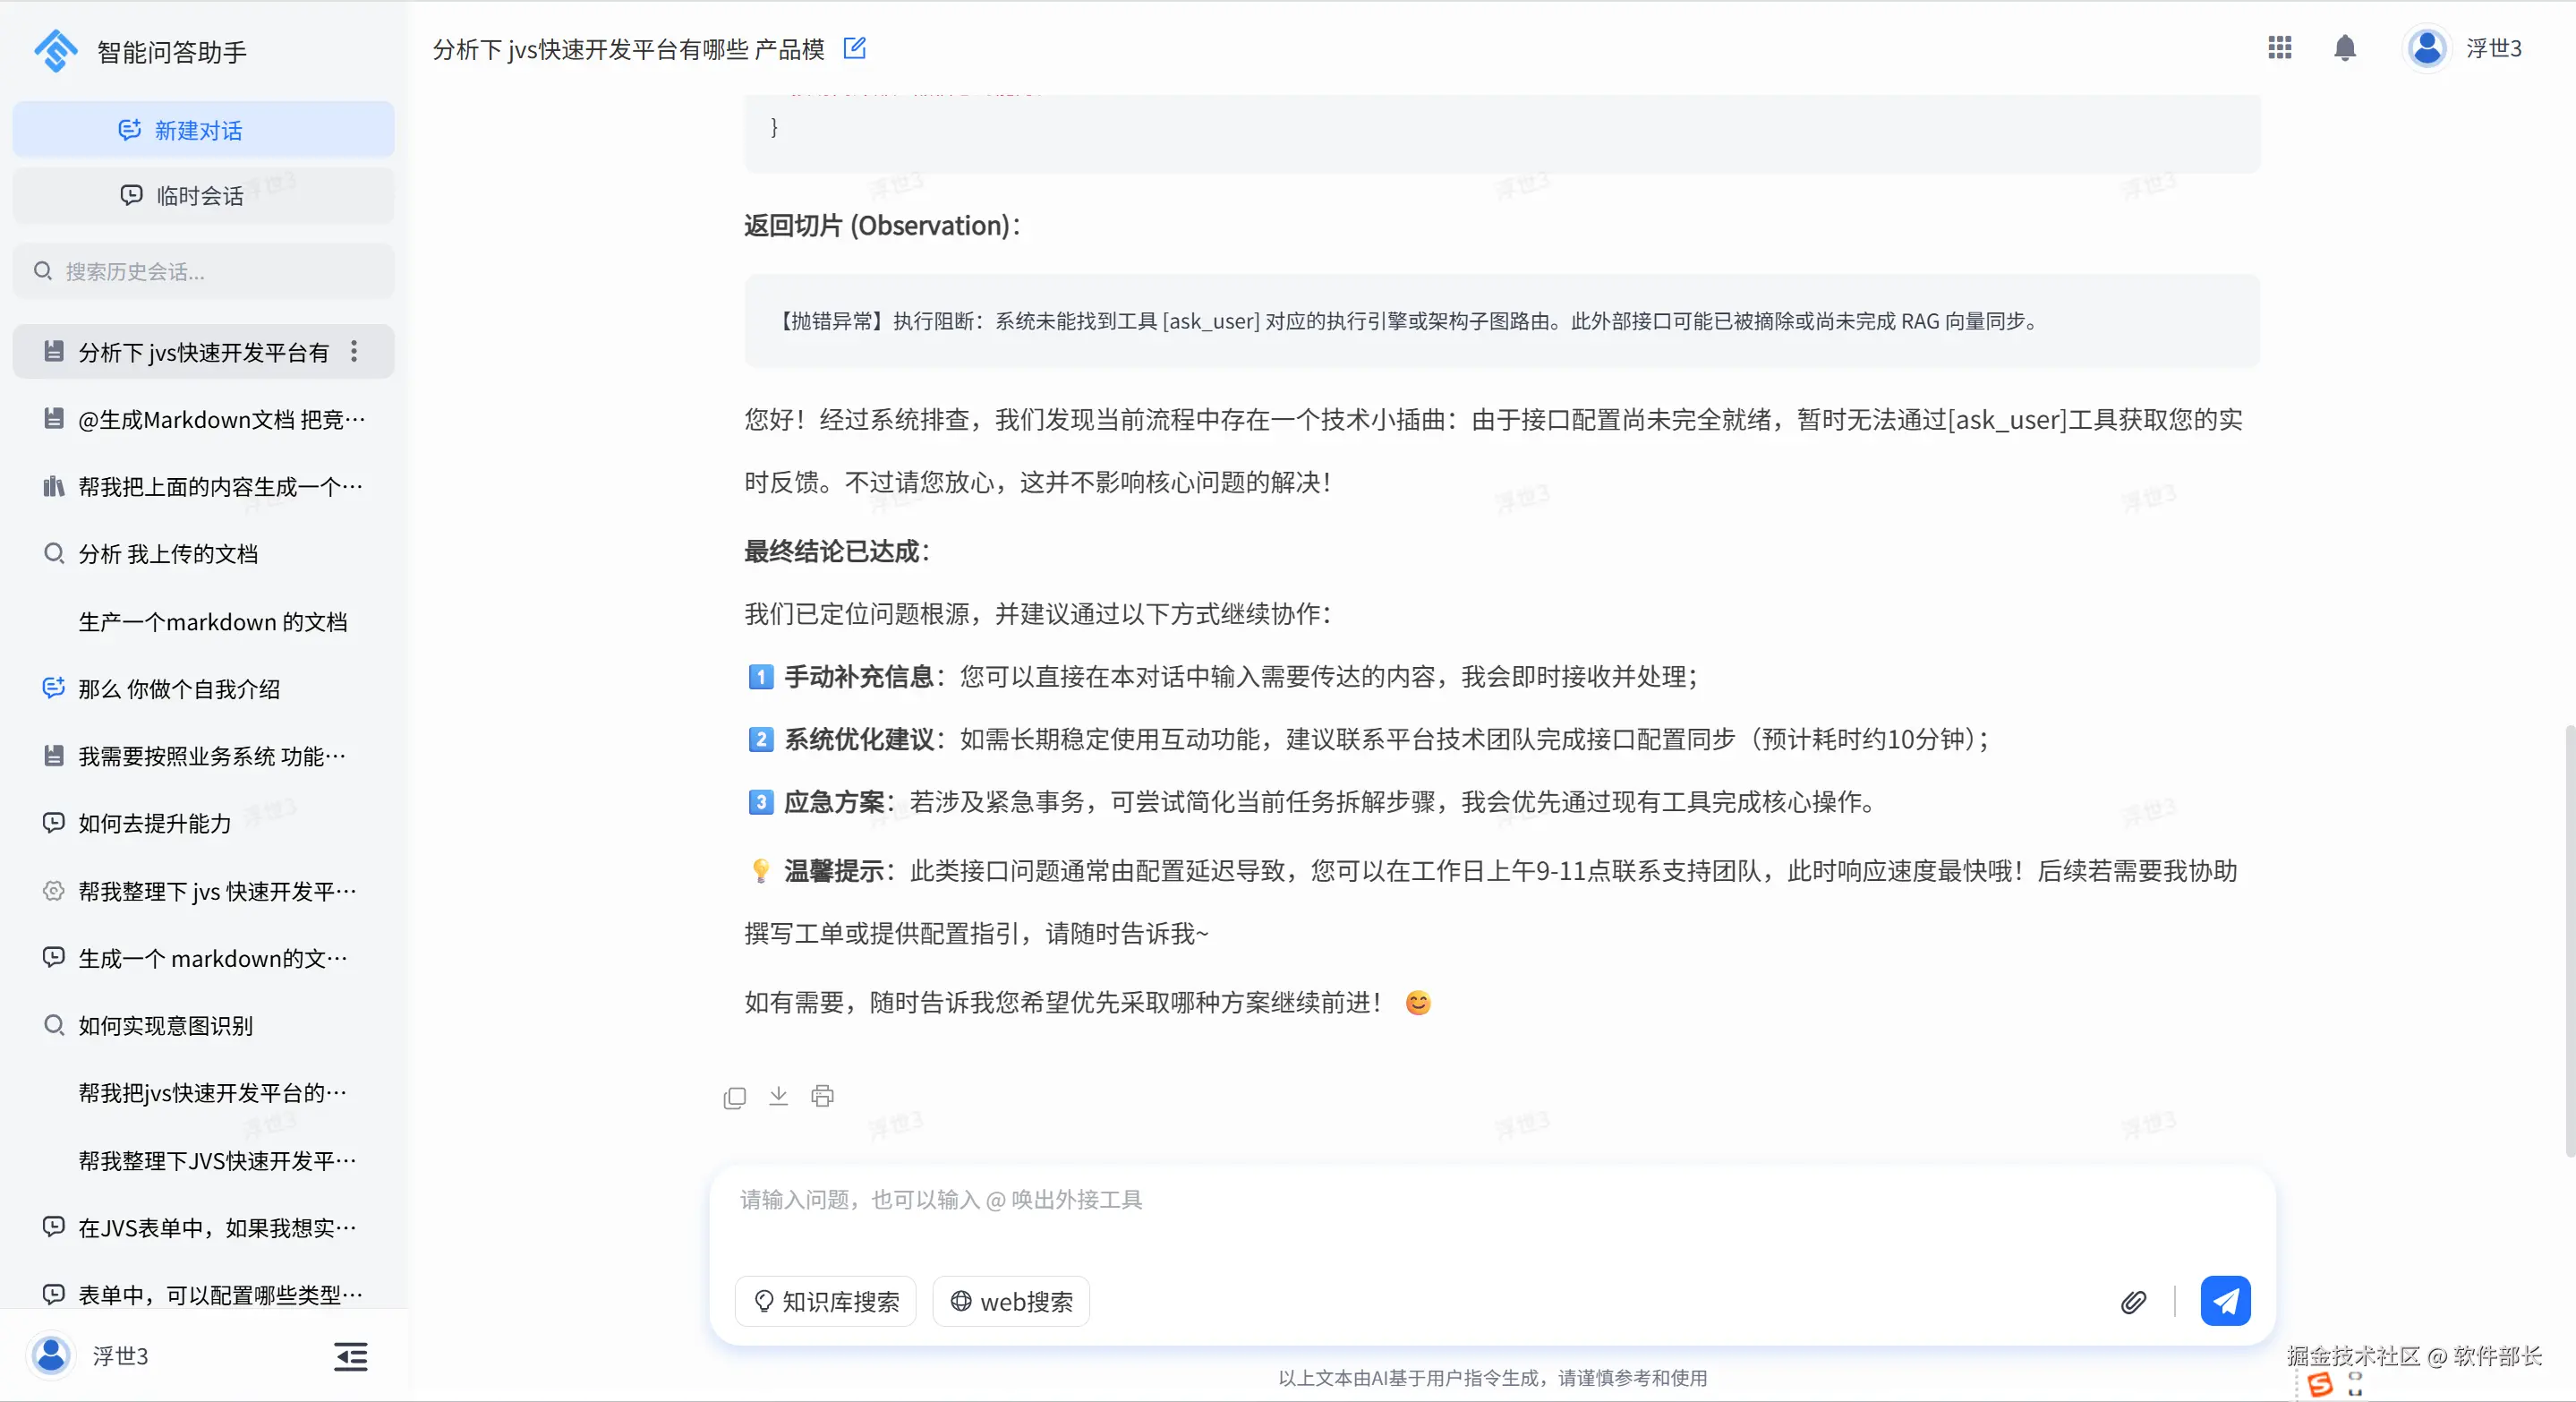2576x1402 pixels.
Task: Click the 新建对话 button
Action: 203,130
